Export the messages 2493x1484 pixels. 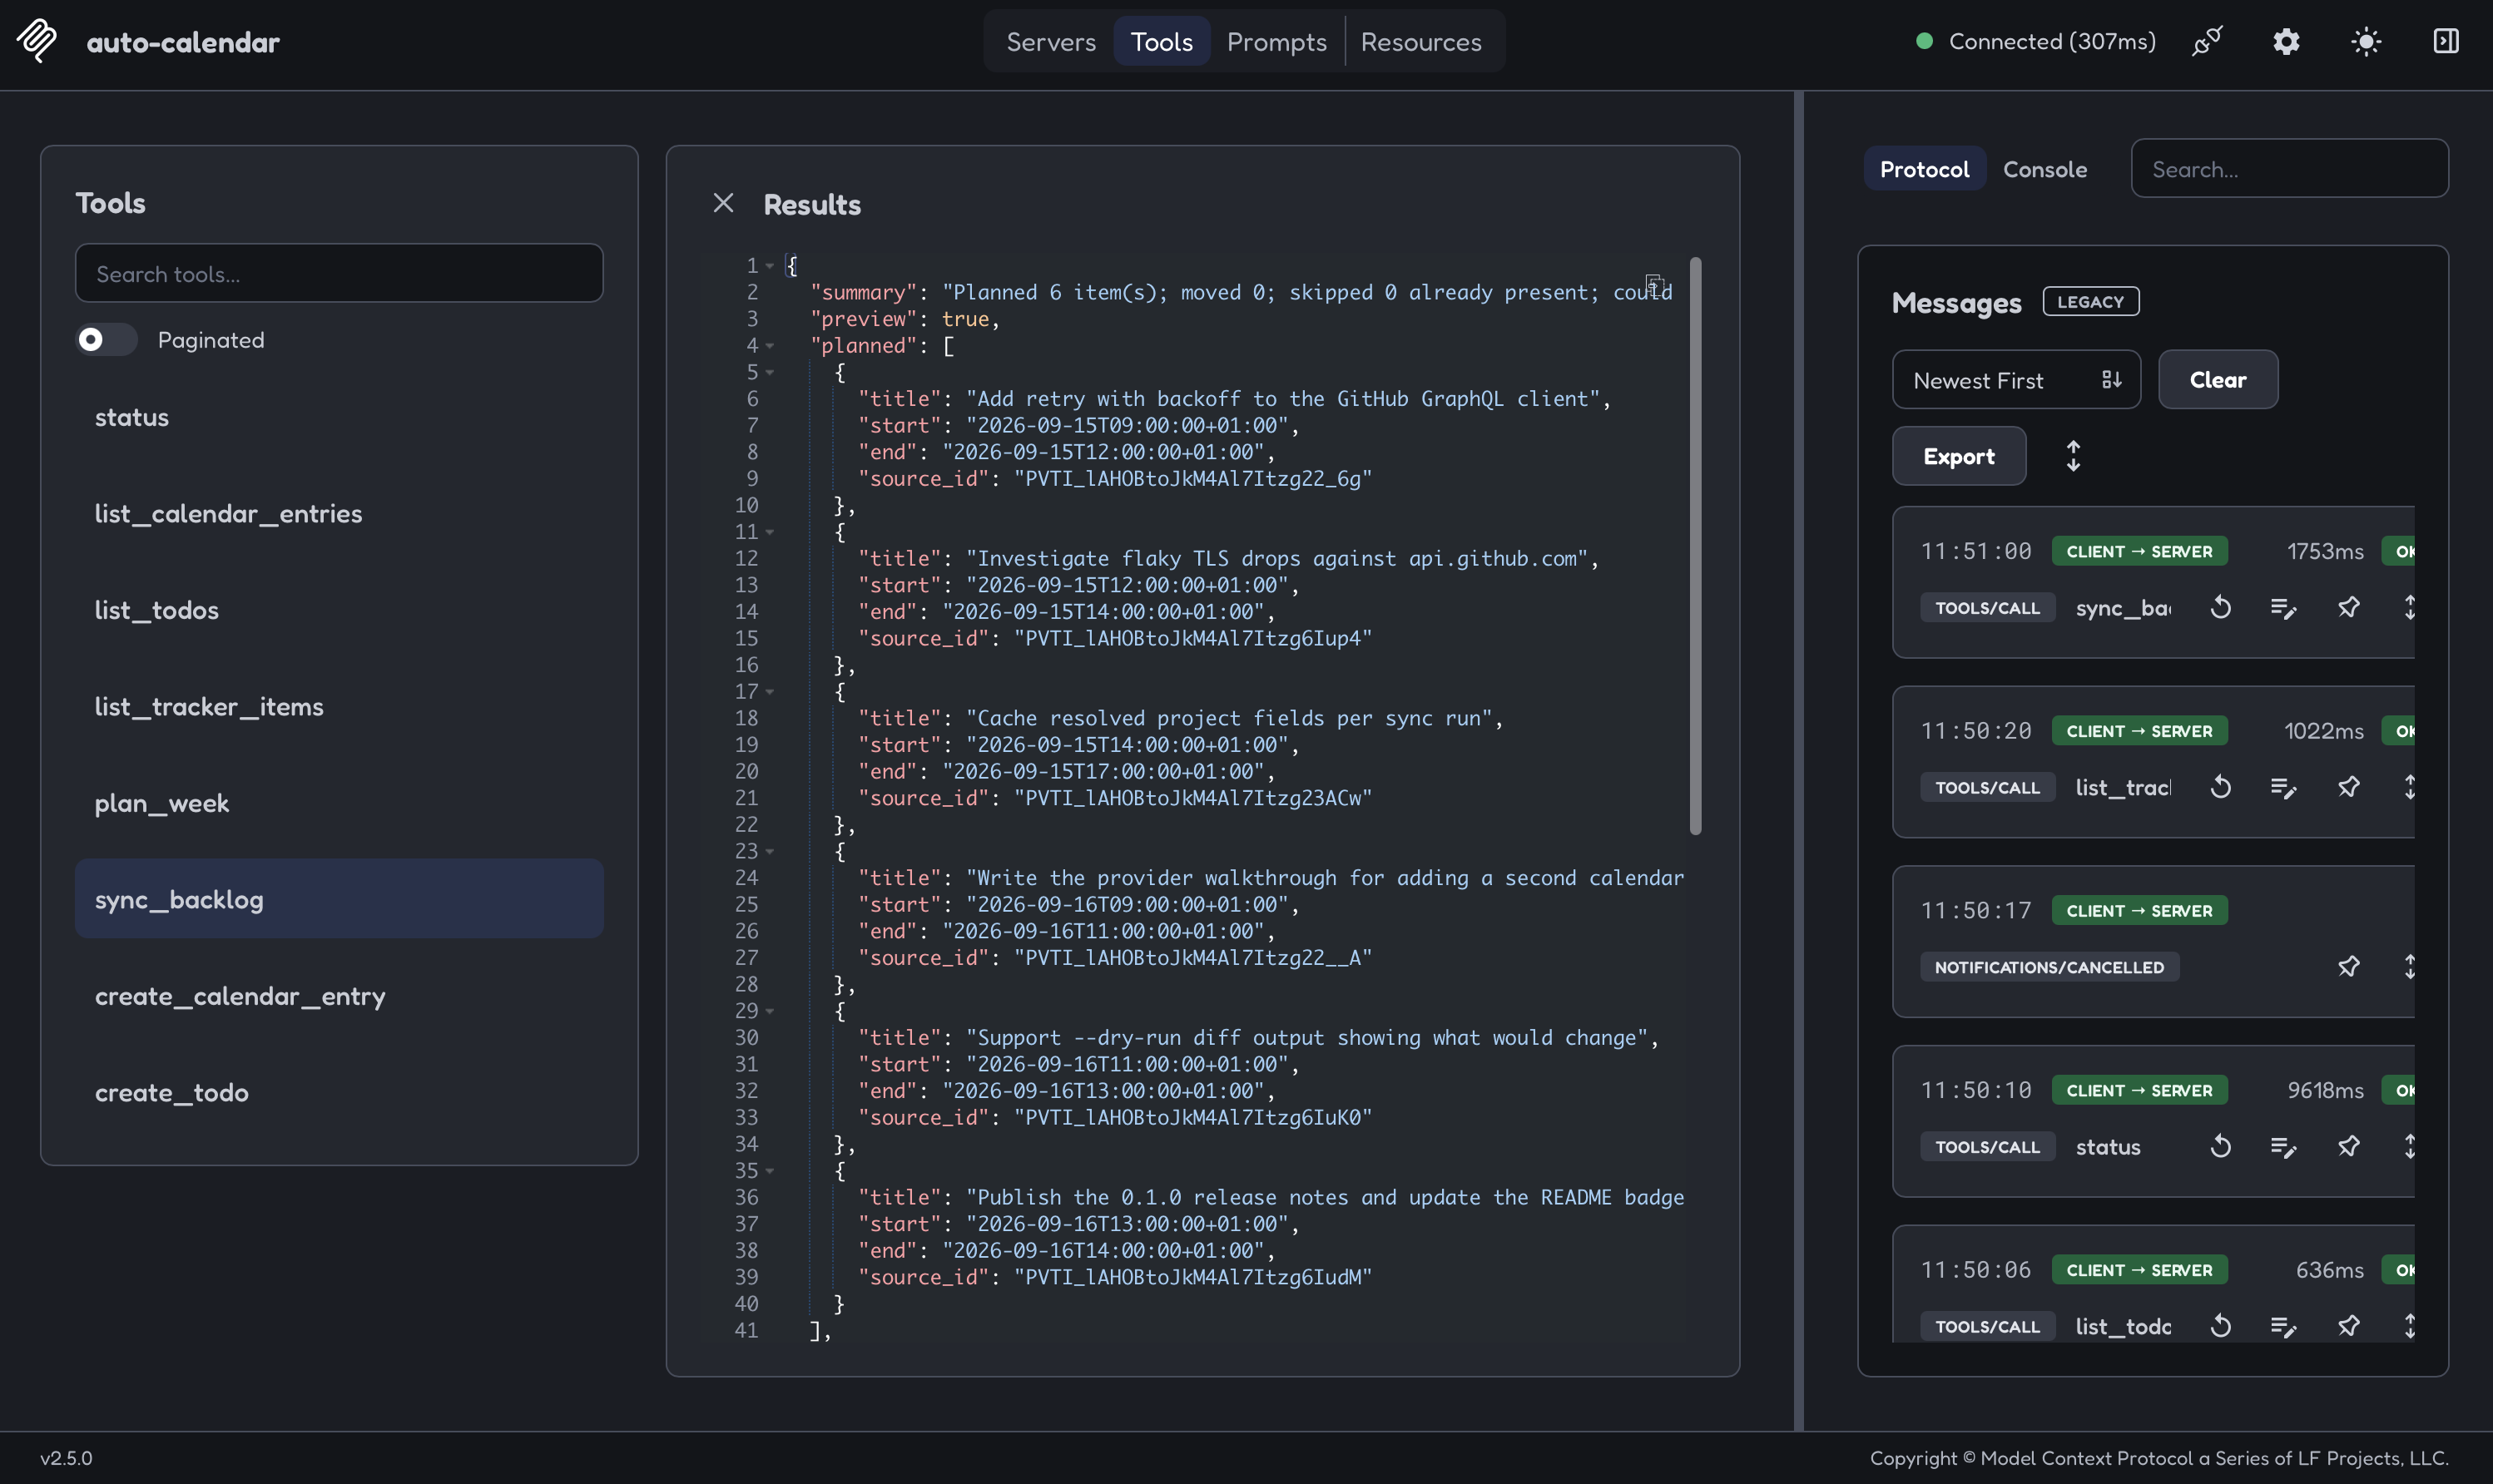[1958, 456]
